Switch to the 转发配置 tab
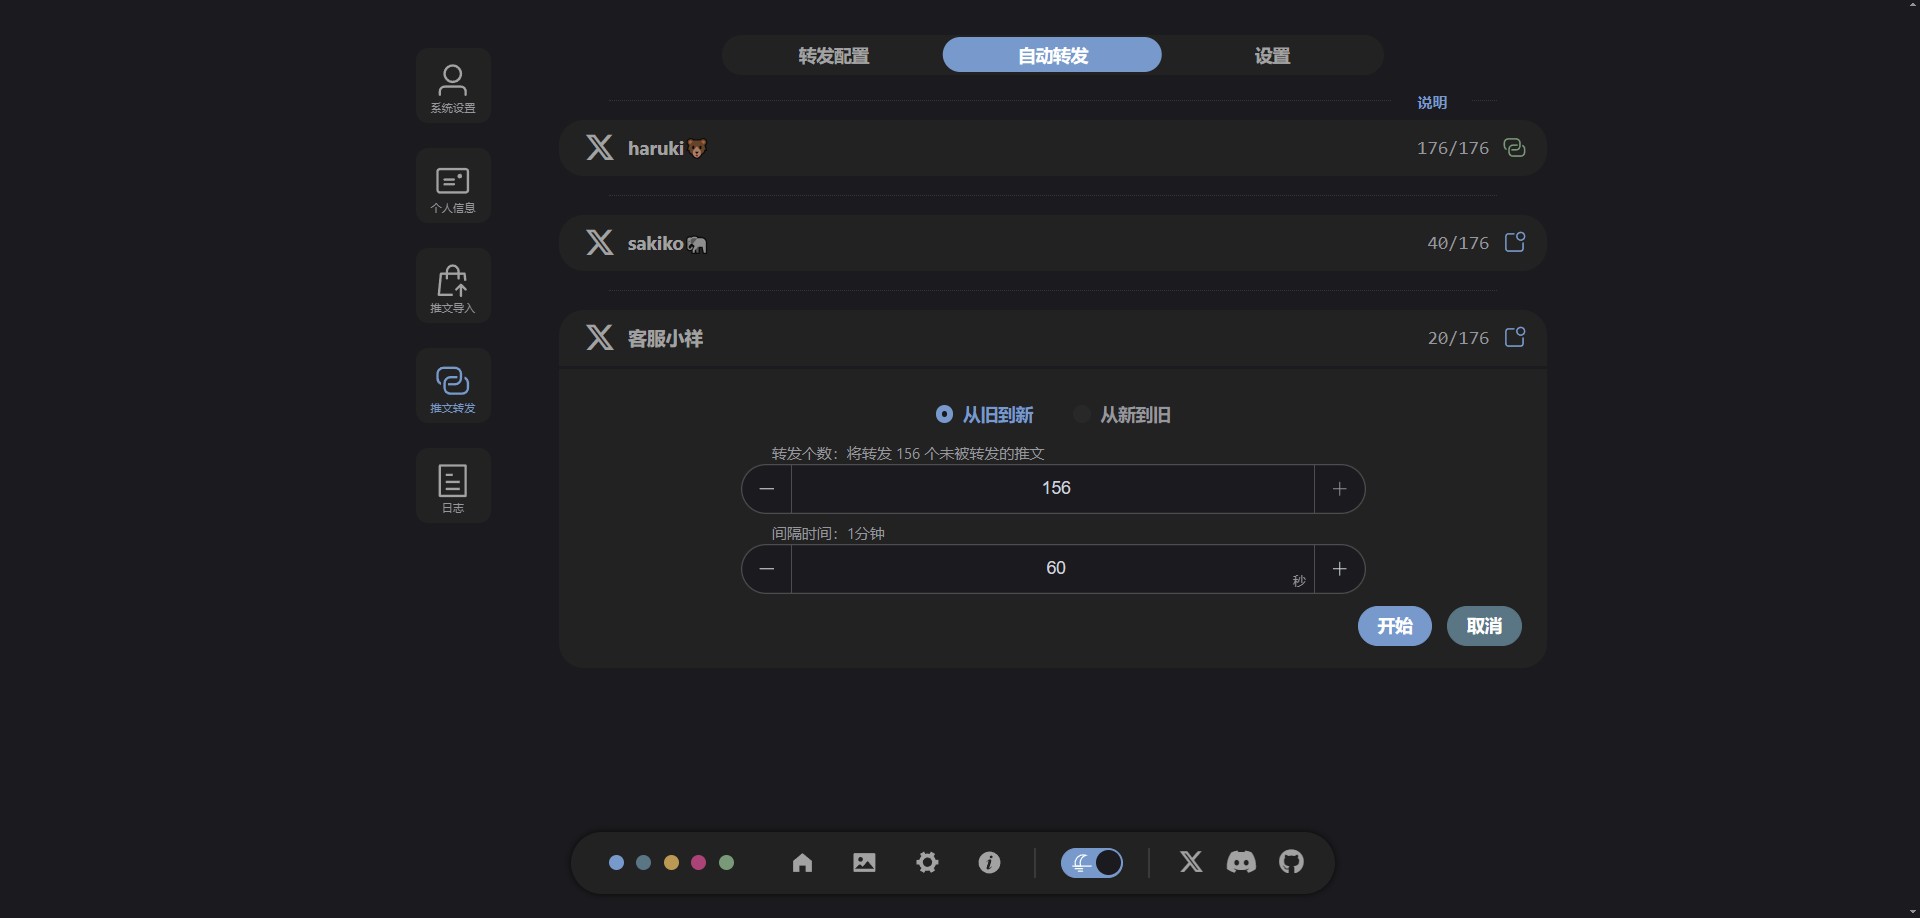This screenshot has width=1920, height=918. [x=833, y=56]
